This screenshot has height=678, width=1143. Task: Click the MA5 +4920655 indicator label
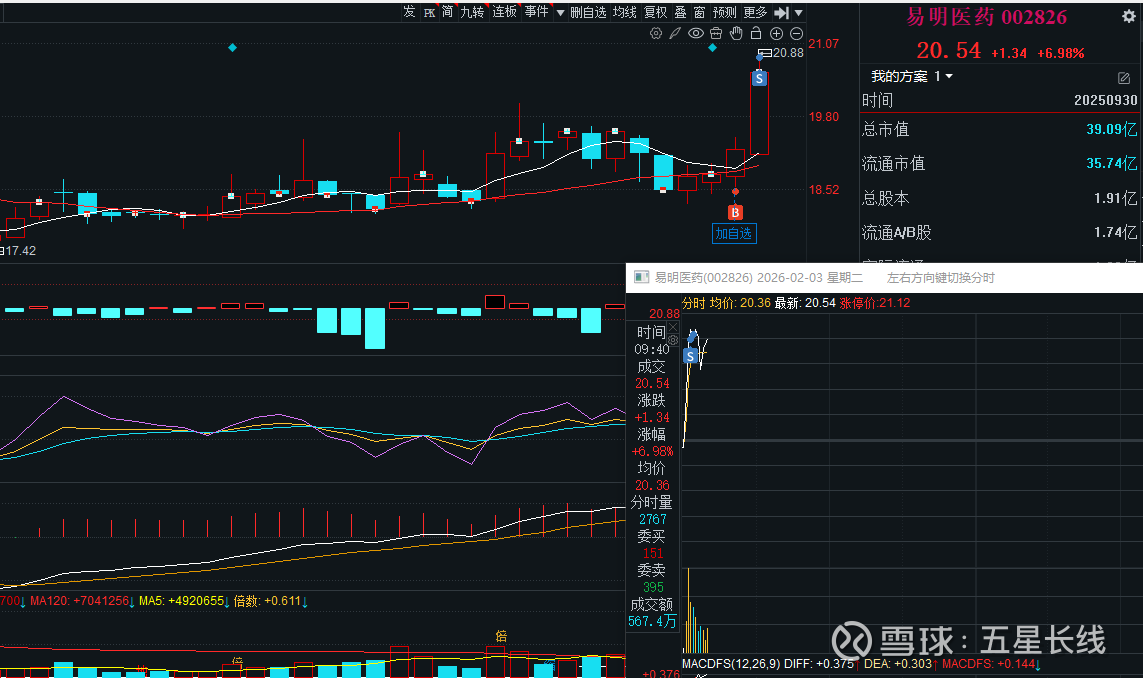coord(184,601)
